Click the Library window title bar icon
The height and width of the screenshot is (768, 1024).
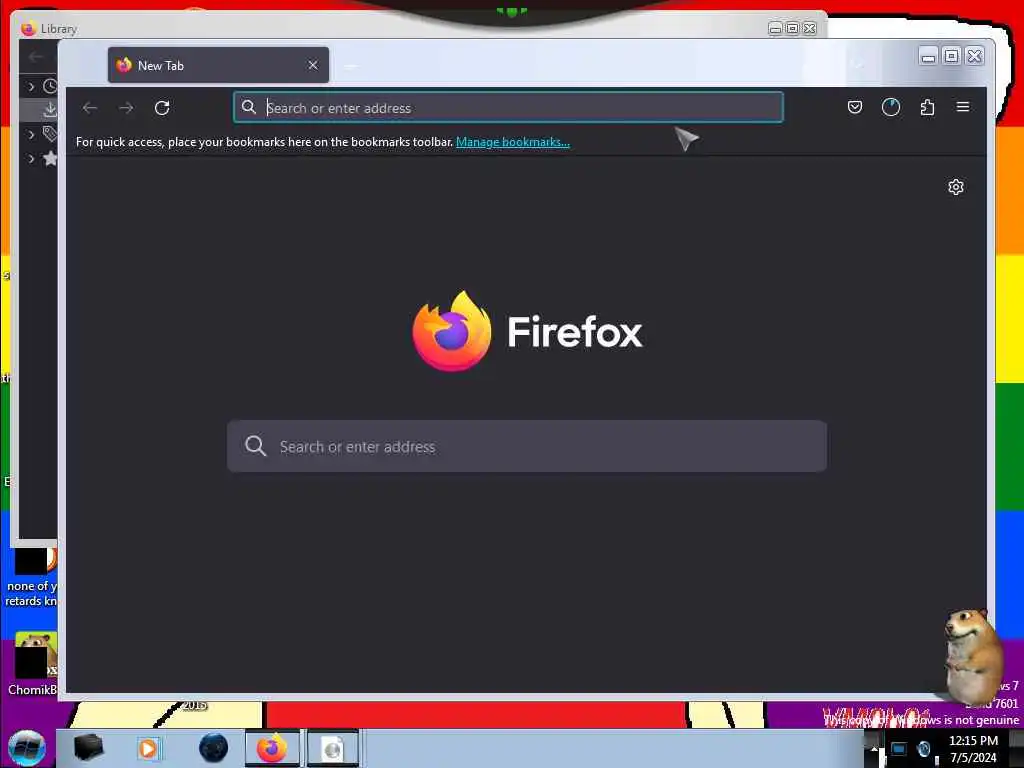point(28,29)
